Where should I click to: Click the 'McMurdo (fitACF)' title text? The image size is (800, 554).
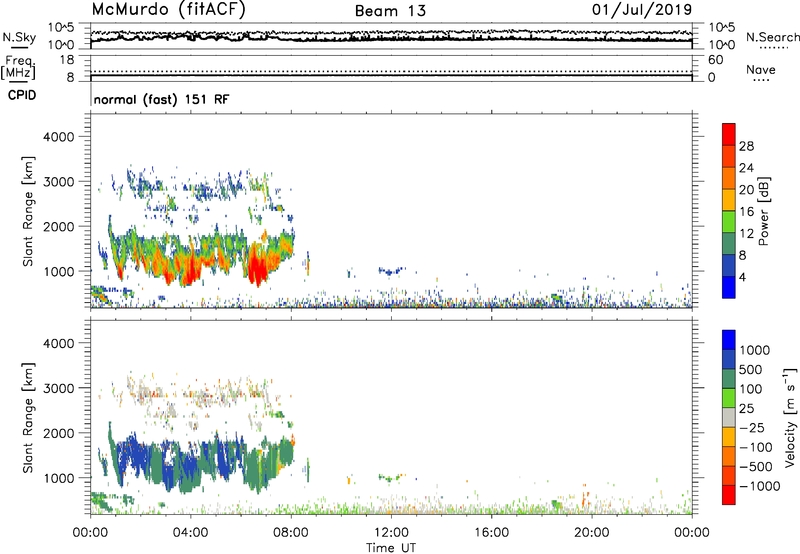168,10
